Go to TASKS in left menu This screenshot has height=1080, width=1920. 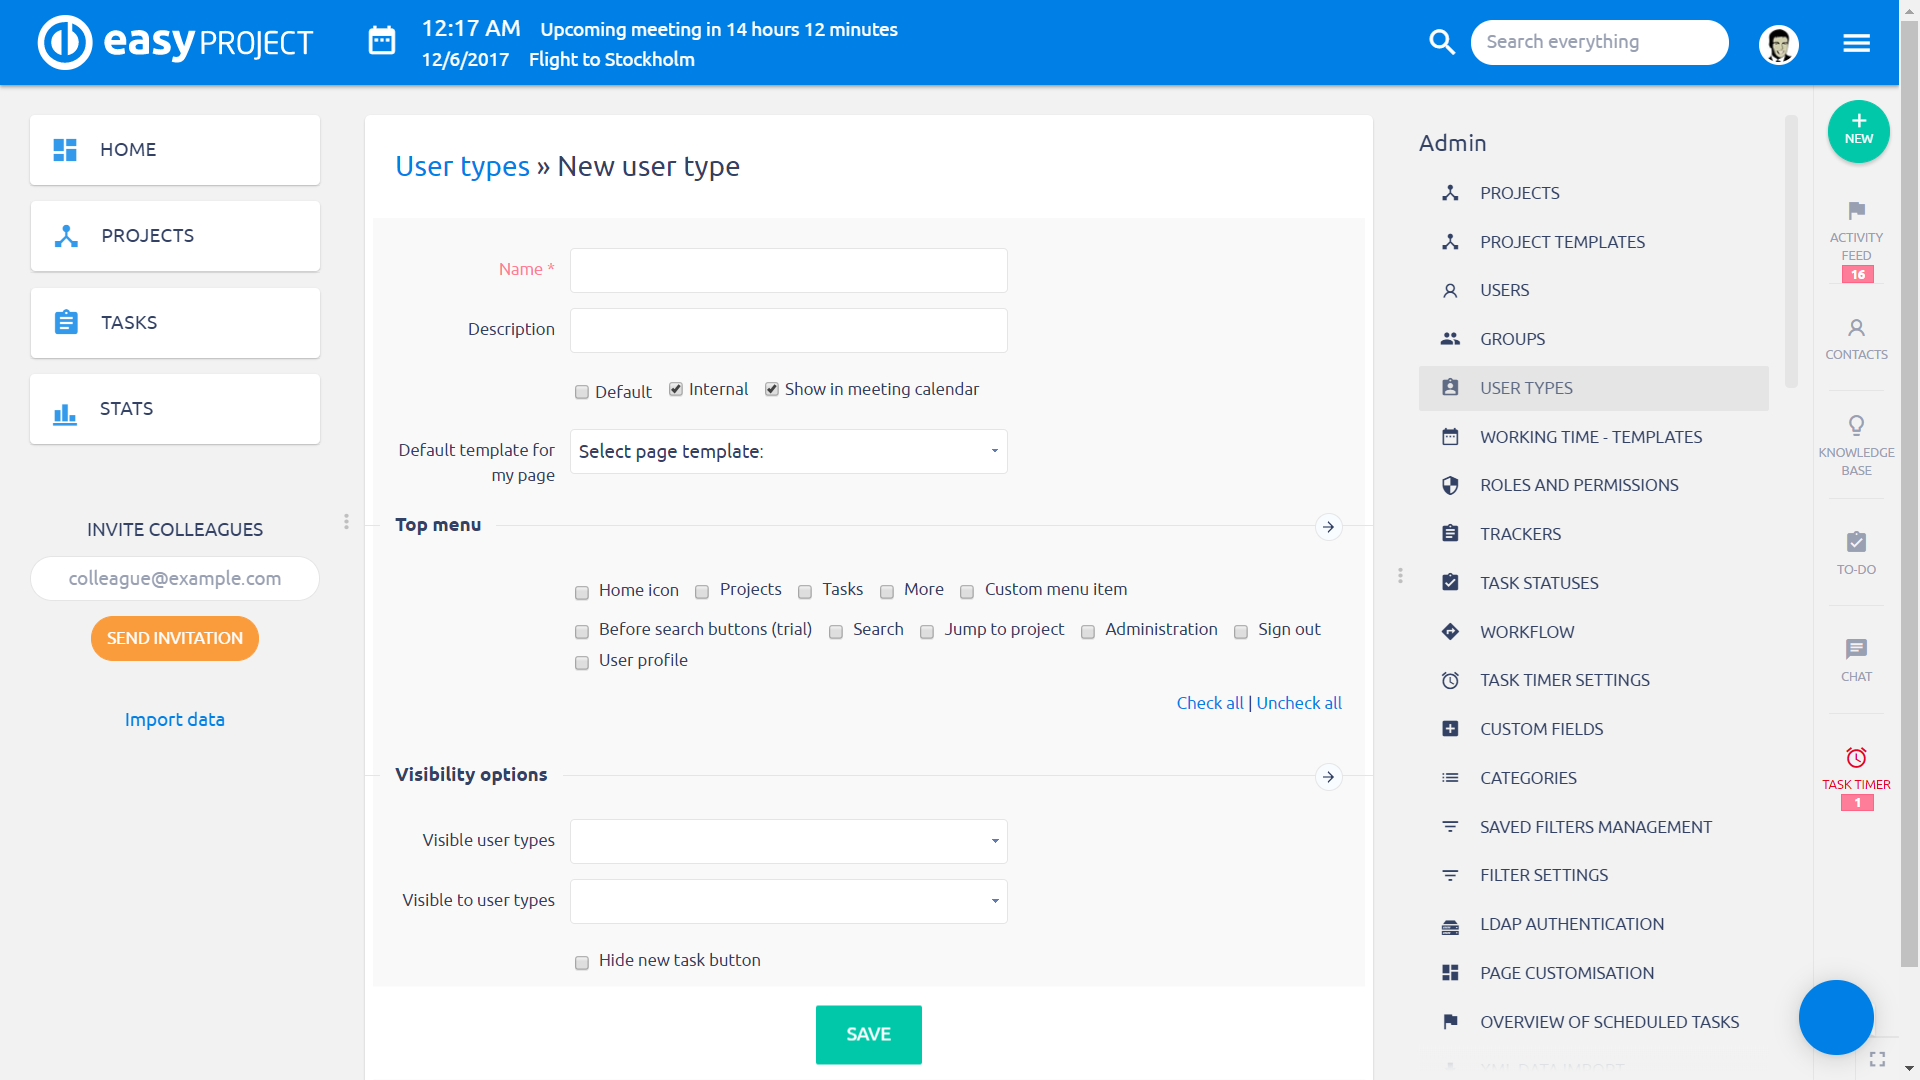coord(175,323)
